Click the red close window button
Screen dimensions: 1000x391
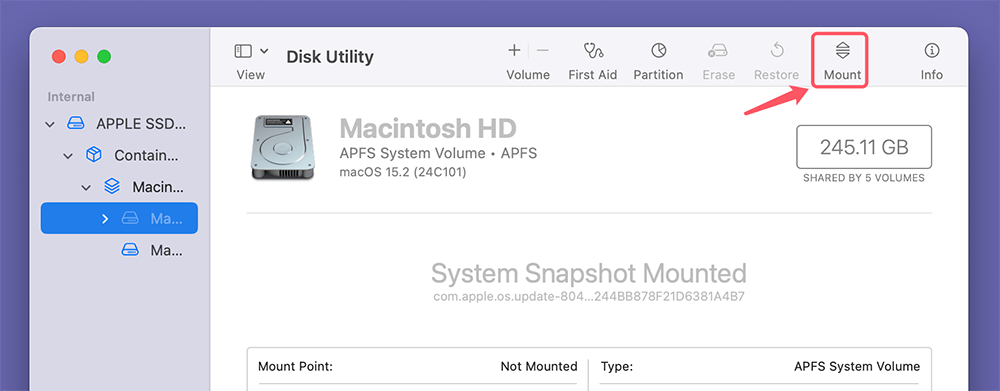point(59,56)
